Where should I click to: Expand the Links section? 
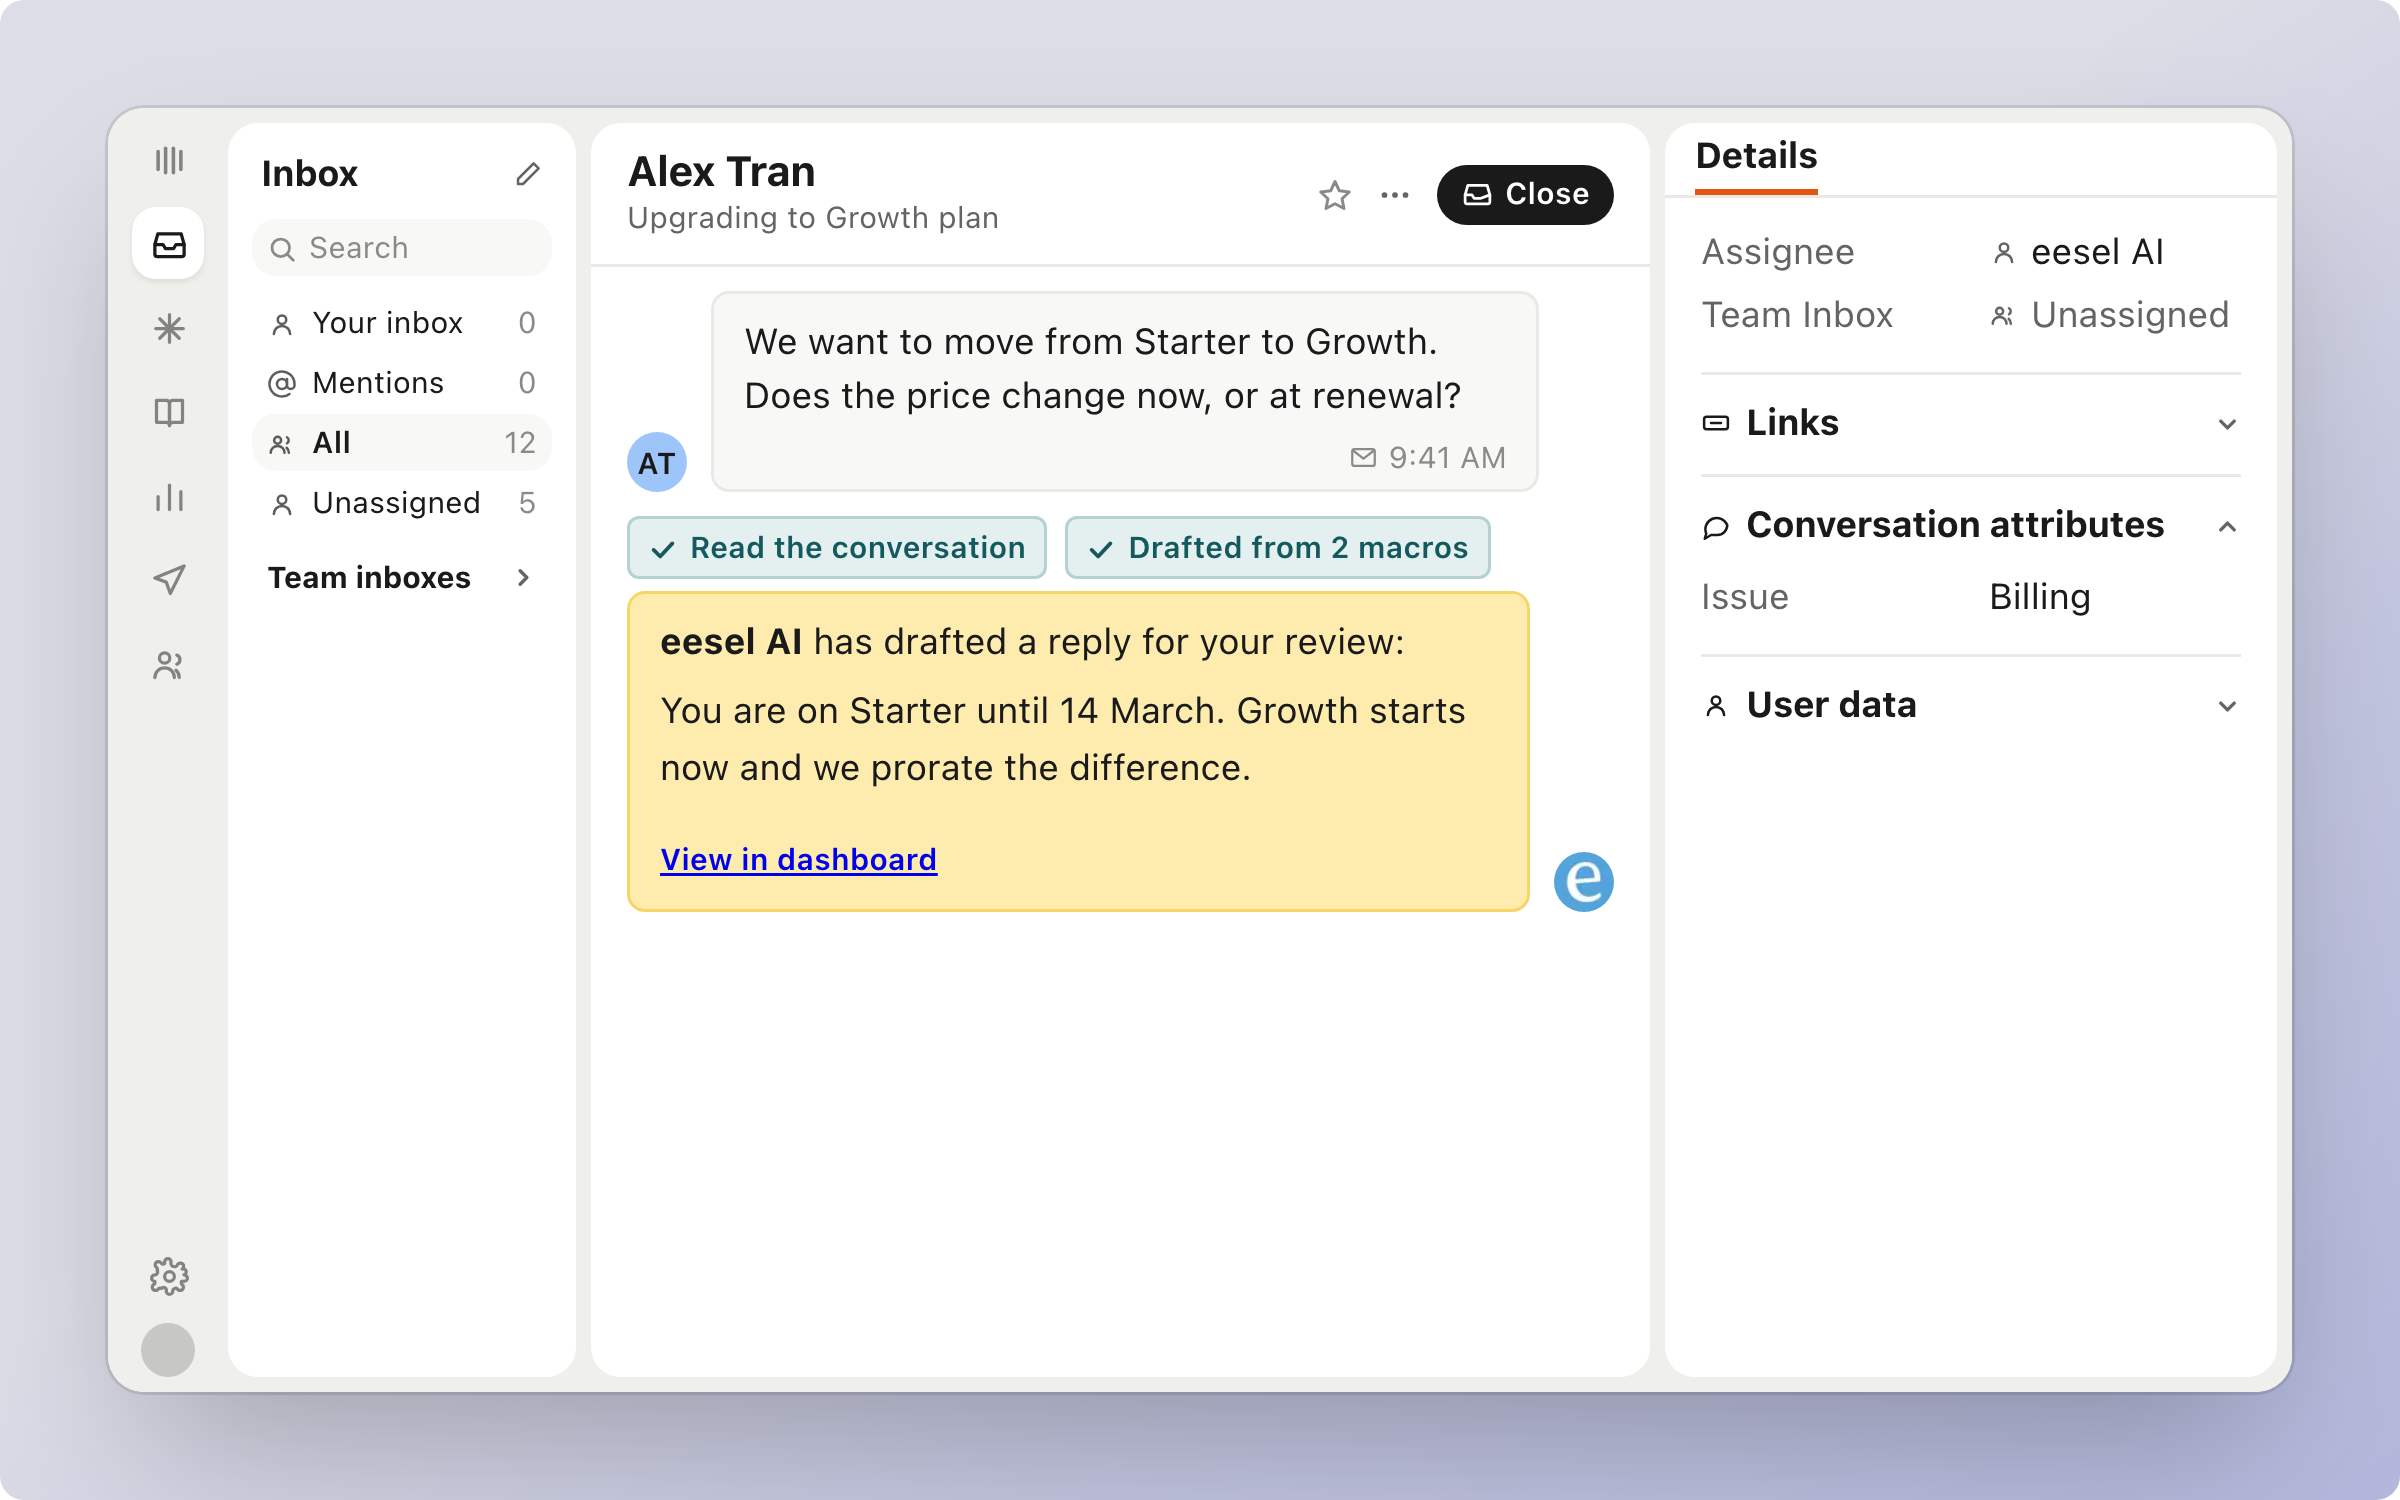point(1970,423)
